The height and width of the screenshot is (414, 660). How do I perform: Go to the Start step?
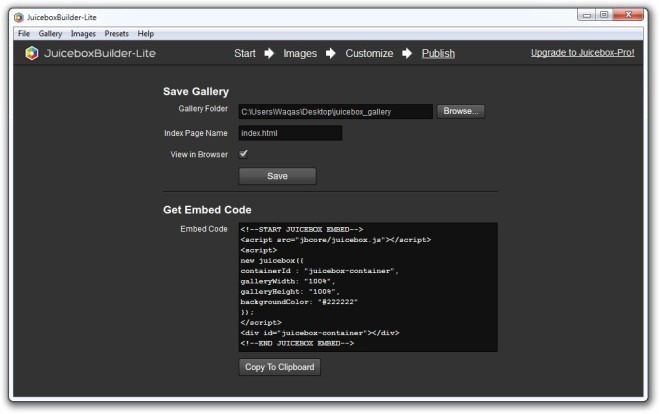click(245, 53)
